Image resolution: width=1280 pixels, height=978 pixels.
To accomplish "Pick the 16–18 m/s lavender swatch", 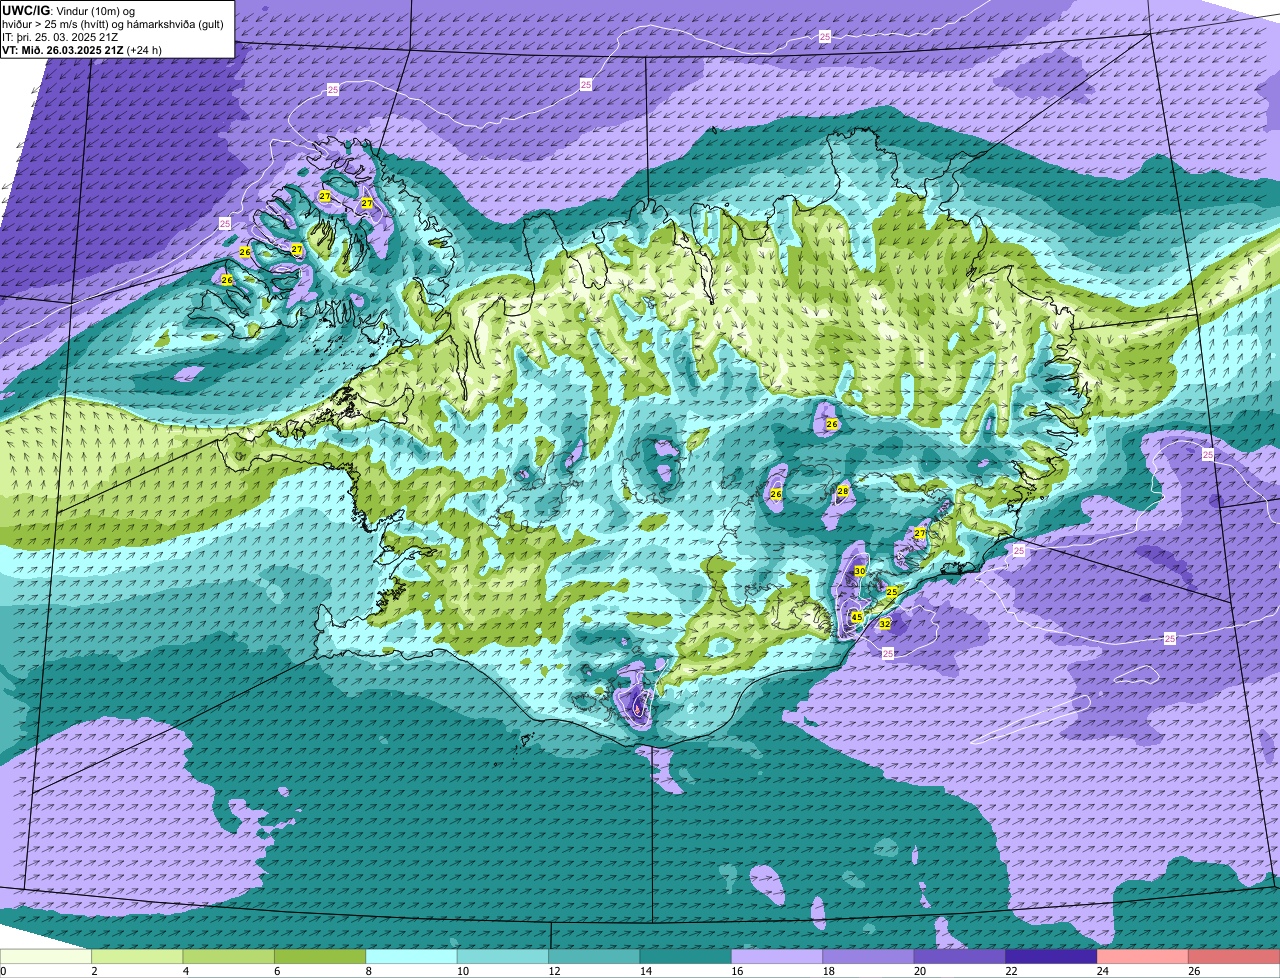I will 777,956.
